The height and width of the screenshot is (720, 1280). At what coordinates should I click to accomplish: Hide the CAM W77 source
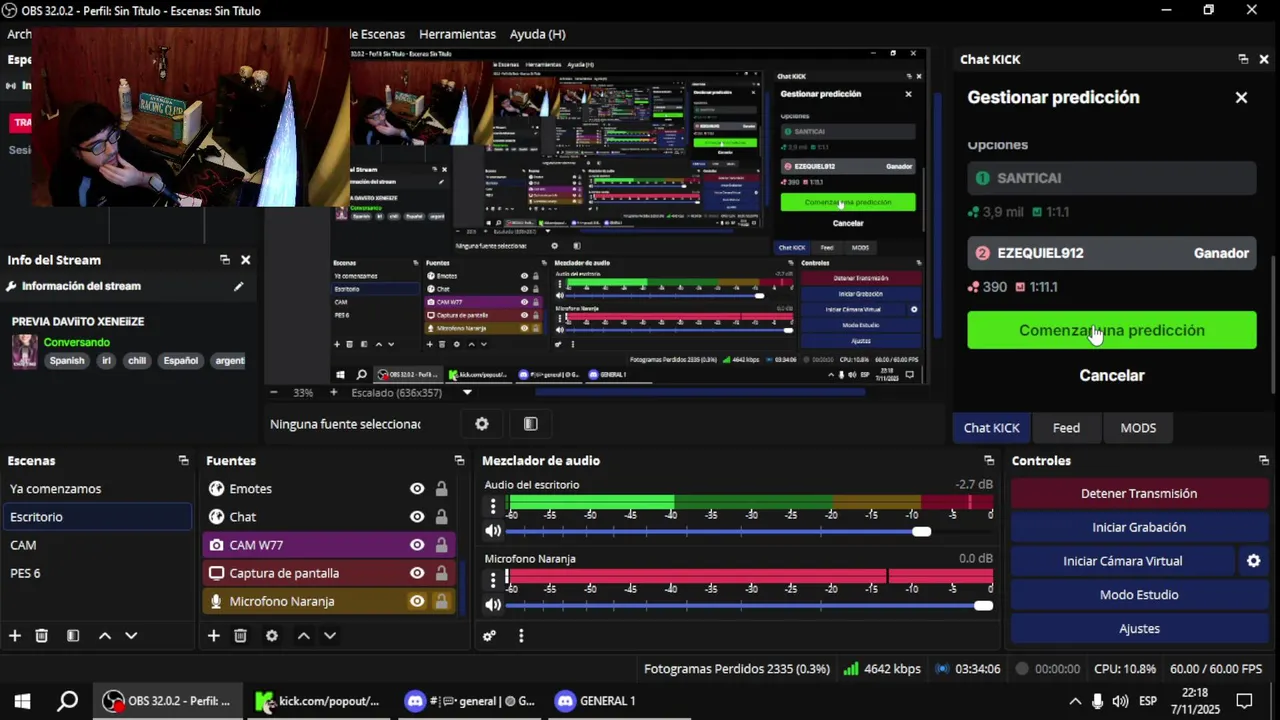pyautogui.click(x=417, y=545)
